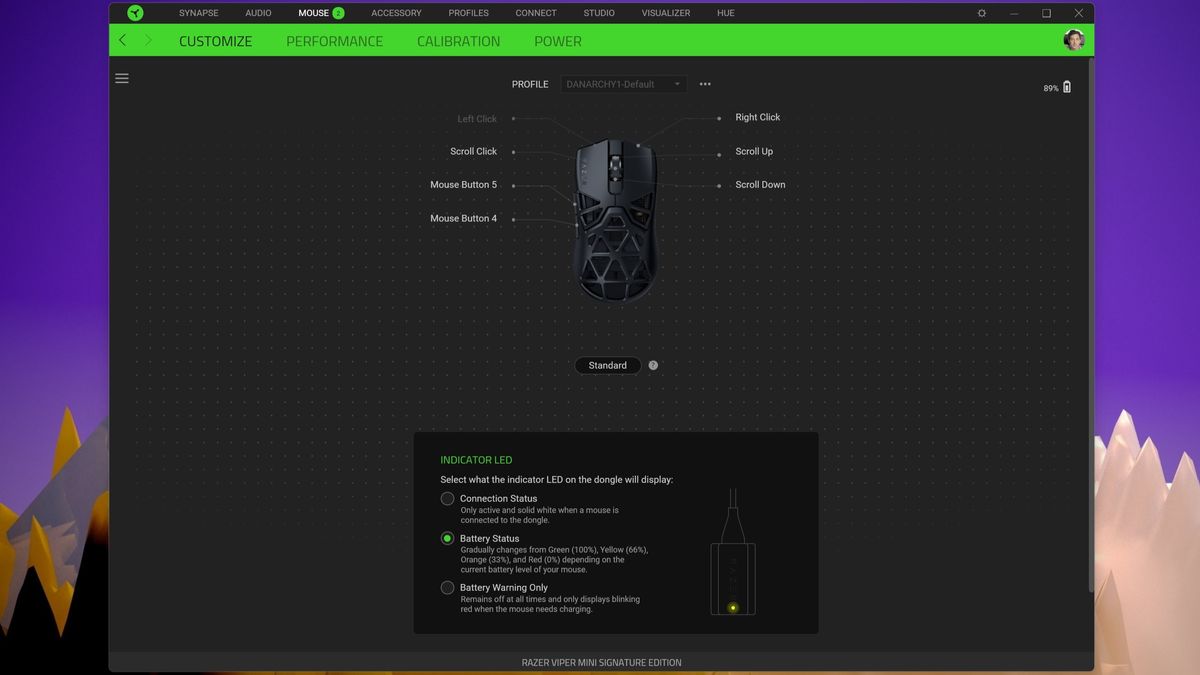Click the forward arrow

click(x=148, y=40)
